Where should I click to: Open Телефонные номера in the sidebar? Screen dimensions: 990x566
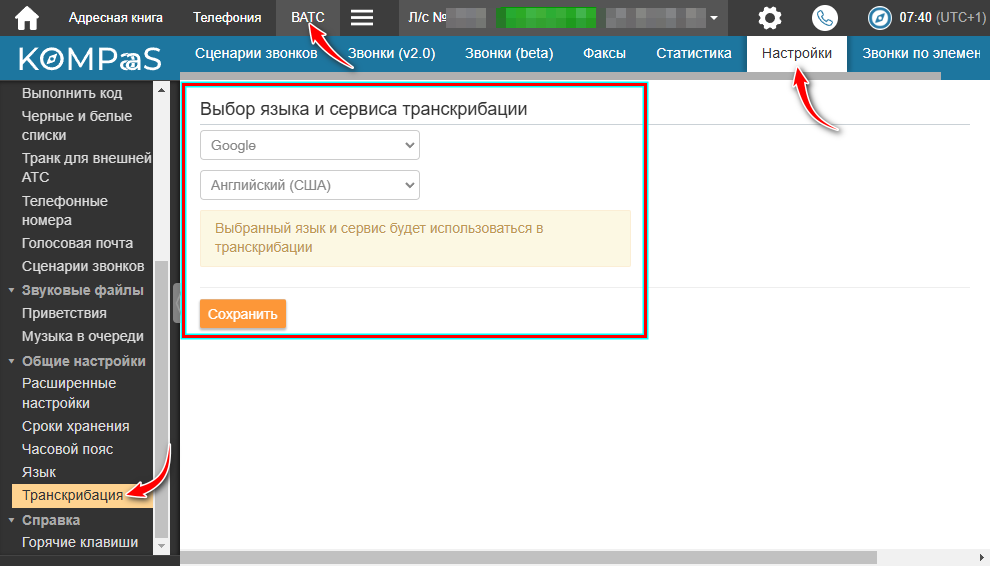click(x=64, y=210)
